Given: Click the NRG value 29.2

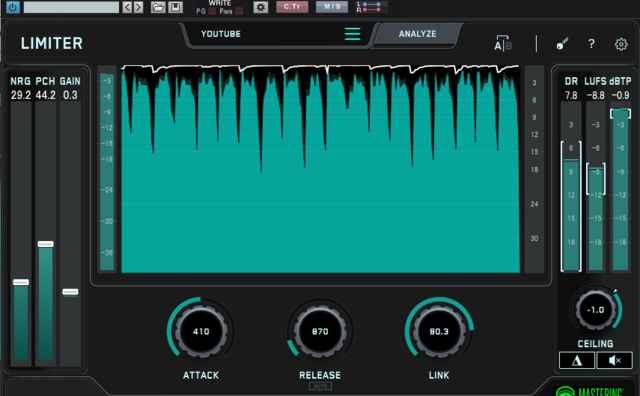Looking at the screenshot, I should coord(21,95).
